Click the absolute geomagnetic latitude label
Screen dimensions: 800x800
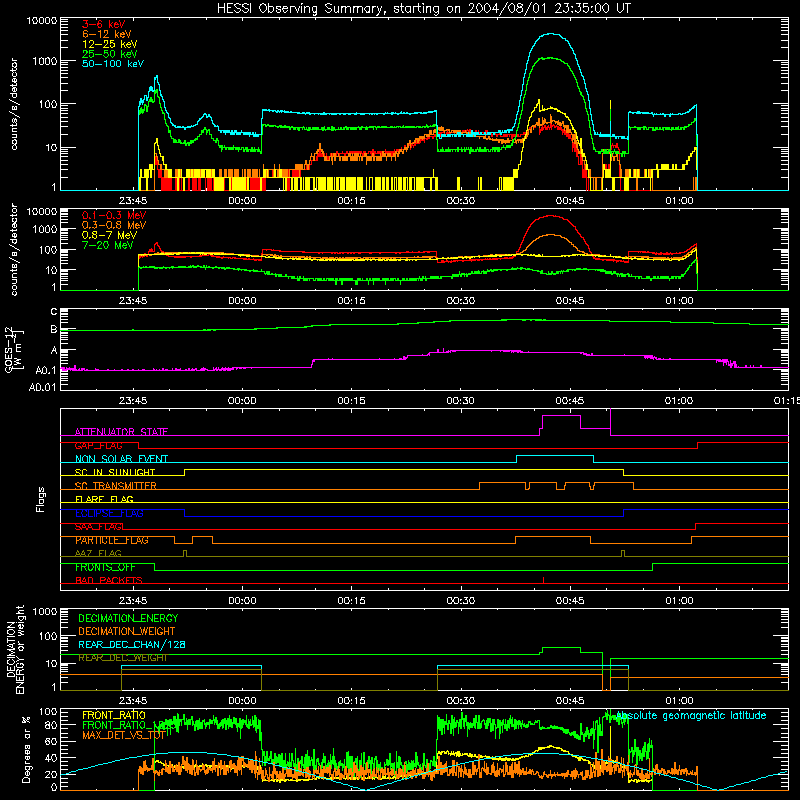(691, 715)
